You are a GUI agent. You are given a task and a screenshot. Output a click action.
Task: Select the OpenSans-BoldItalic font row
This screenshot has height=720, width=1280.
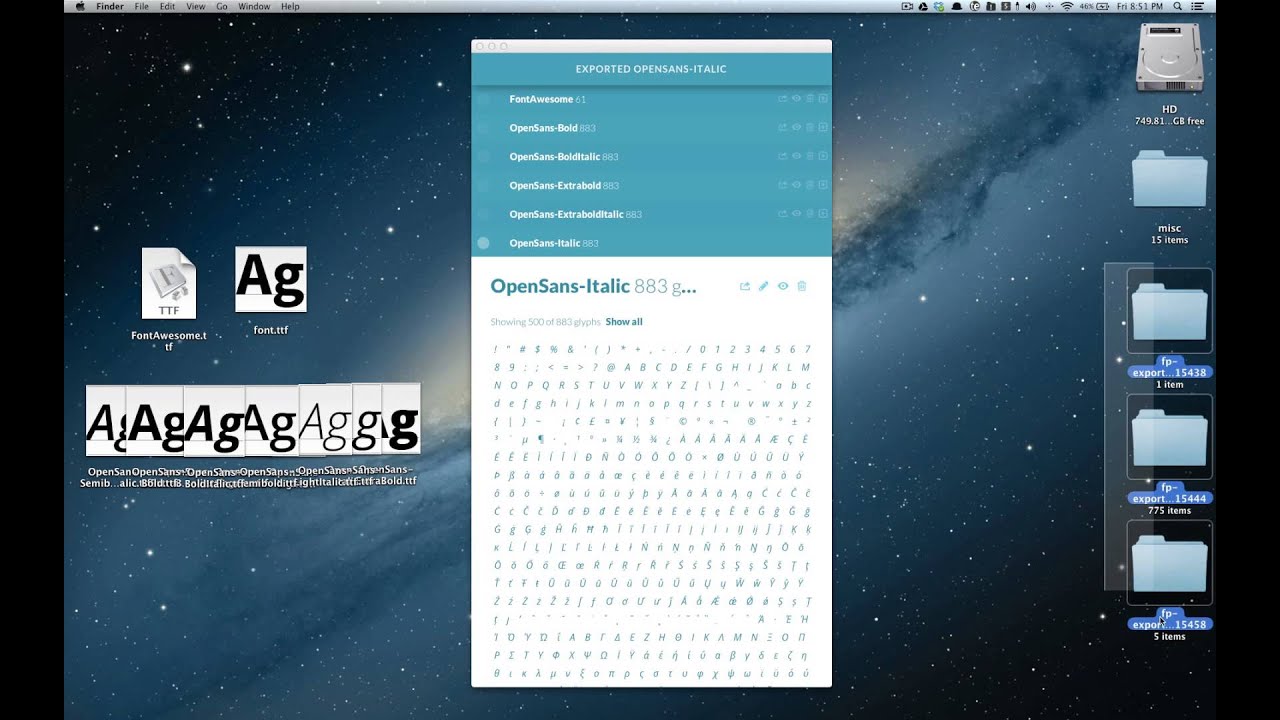coord(651,156)
